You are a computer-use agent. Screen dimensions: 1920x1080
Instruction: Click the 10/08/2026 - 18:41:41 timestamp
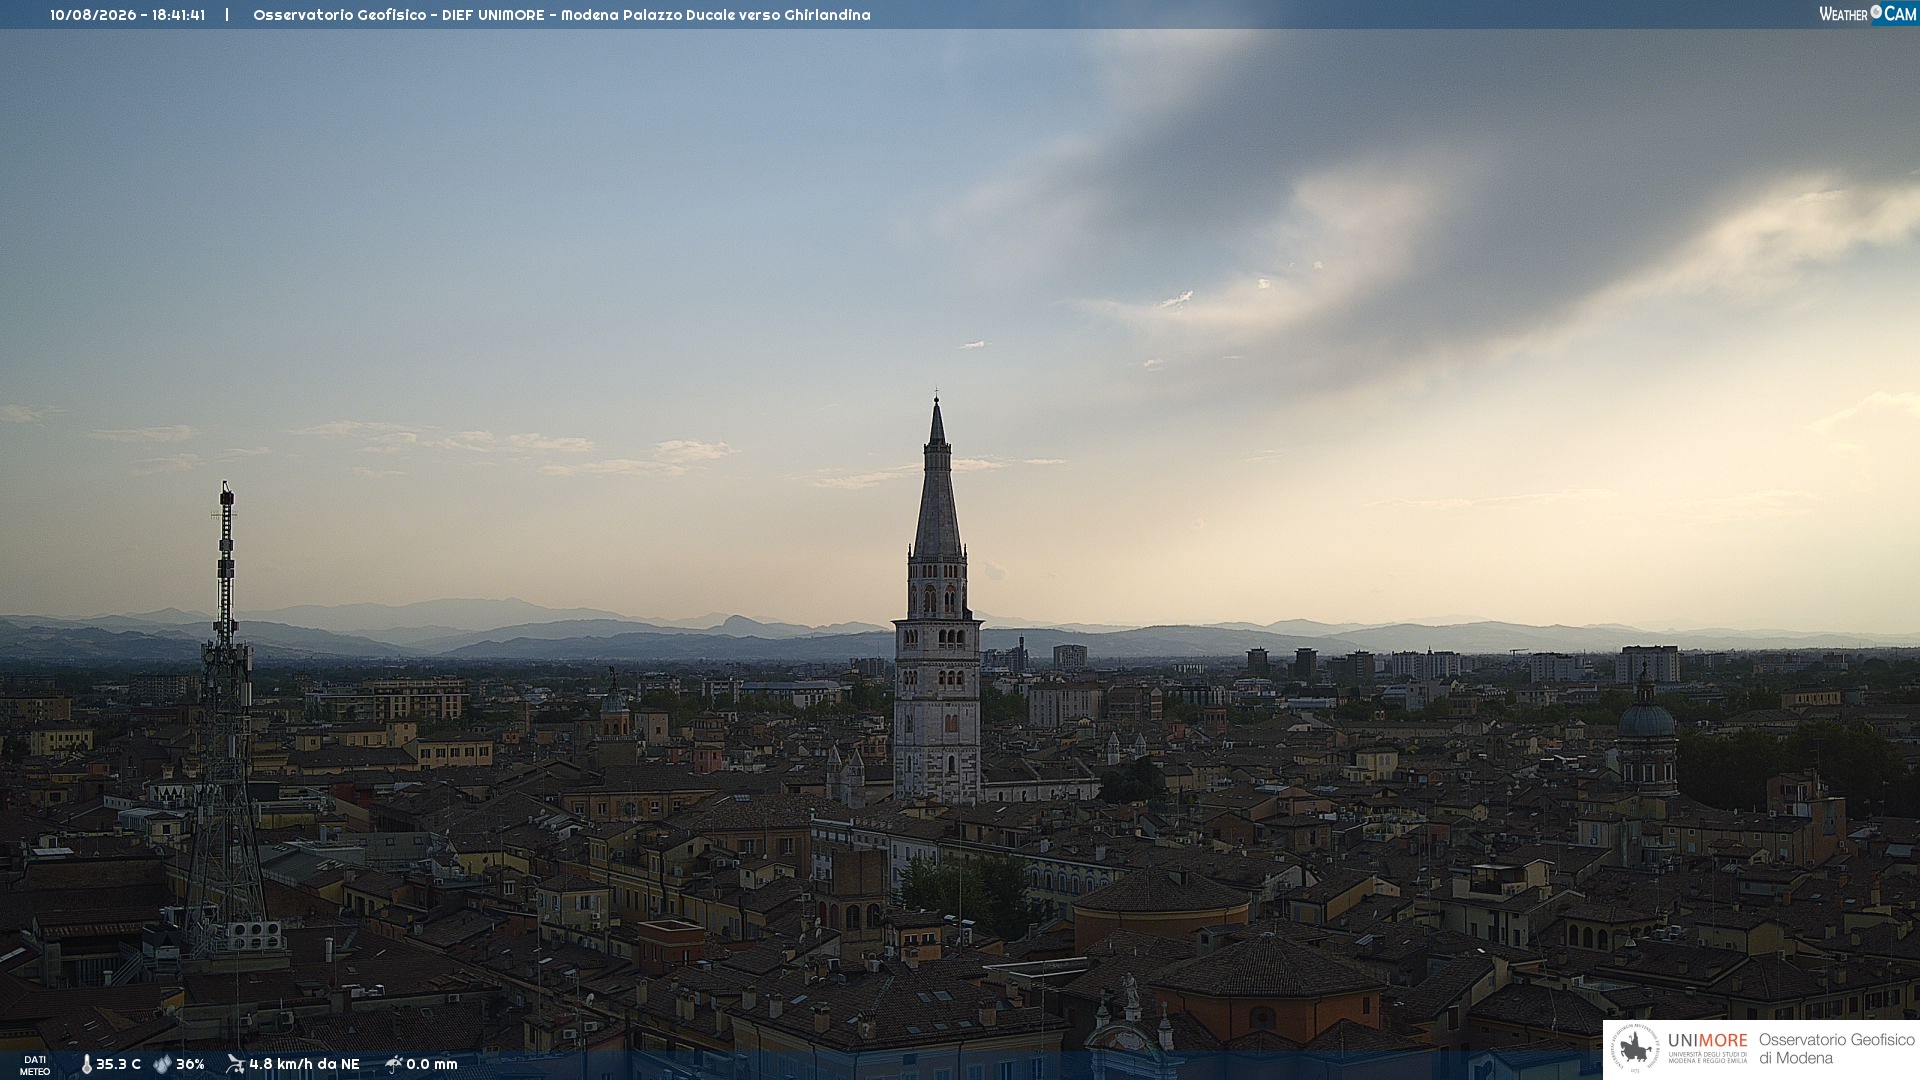pyautogui.click(x=128, y=15)
